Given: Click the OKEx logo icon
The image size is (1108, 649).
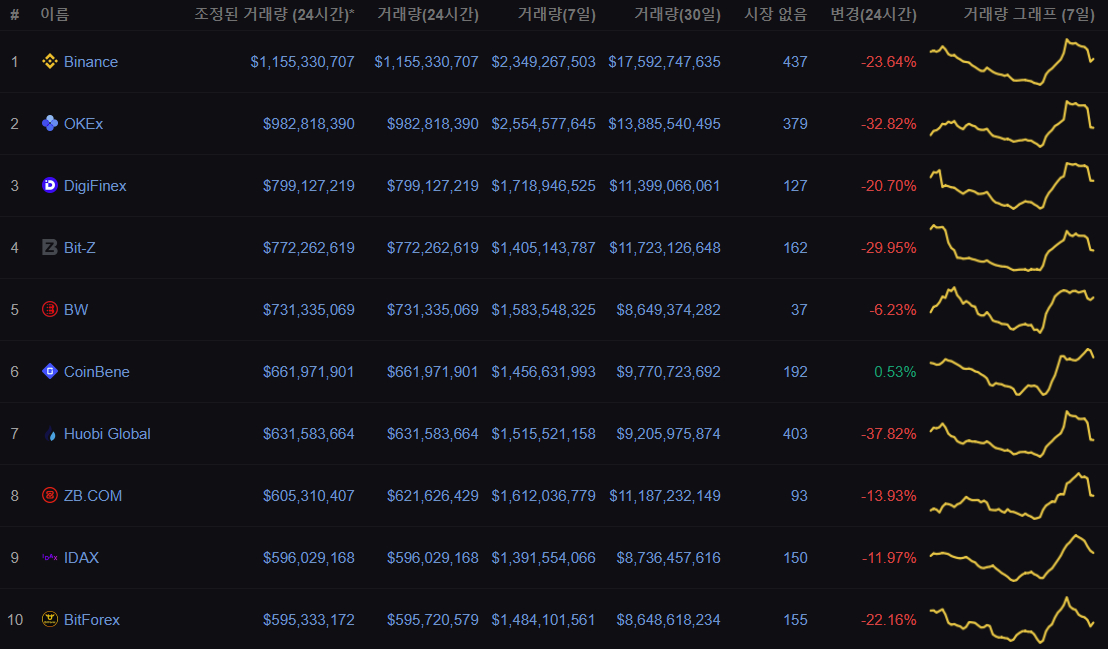Looking at the screenshot, I should pos(49,123).
